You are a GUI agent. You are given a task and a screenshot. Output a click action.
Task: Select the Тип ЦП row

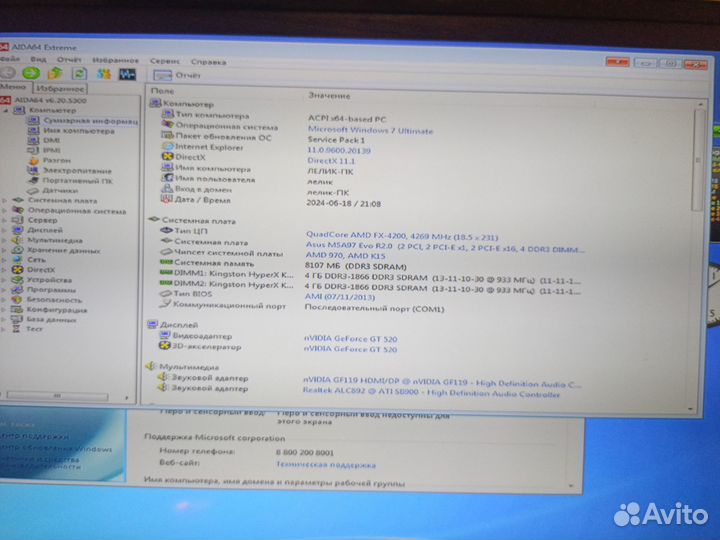pyautogui.click(x=330, y=234)
